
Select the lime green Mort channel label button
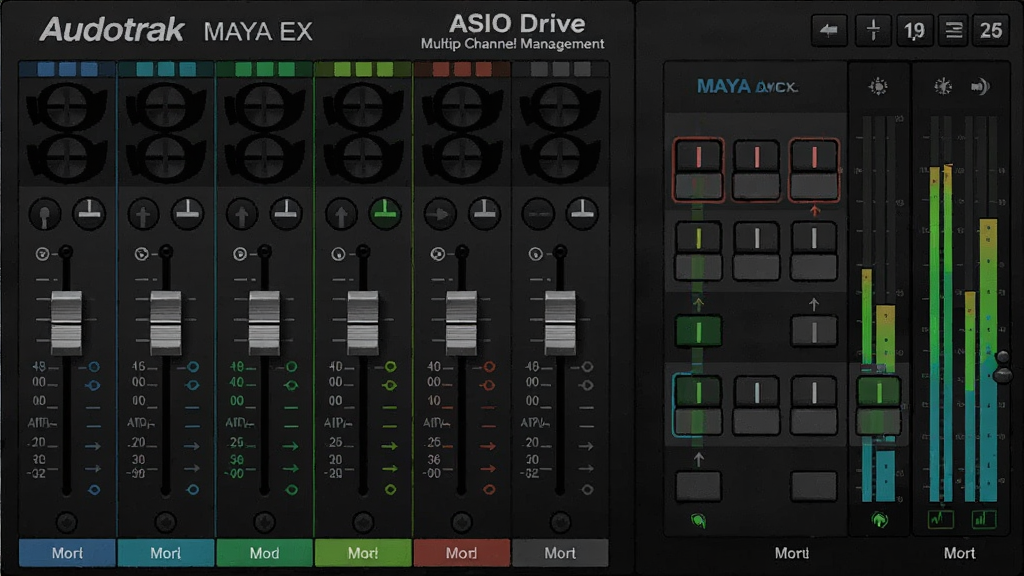(x=363, y=553)
